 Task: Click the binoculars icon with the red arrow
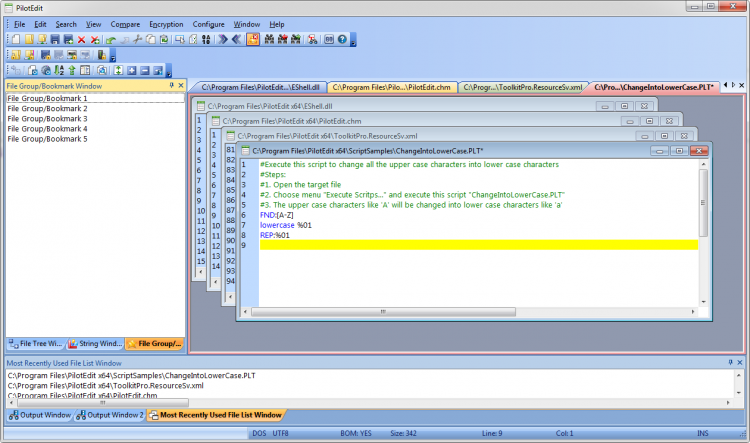[x=283, y=40]
